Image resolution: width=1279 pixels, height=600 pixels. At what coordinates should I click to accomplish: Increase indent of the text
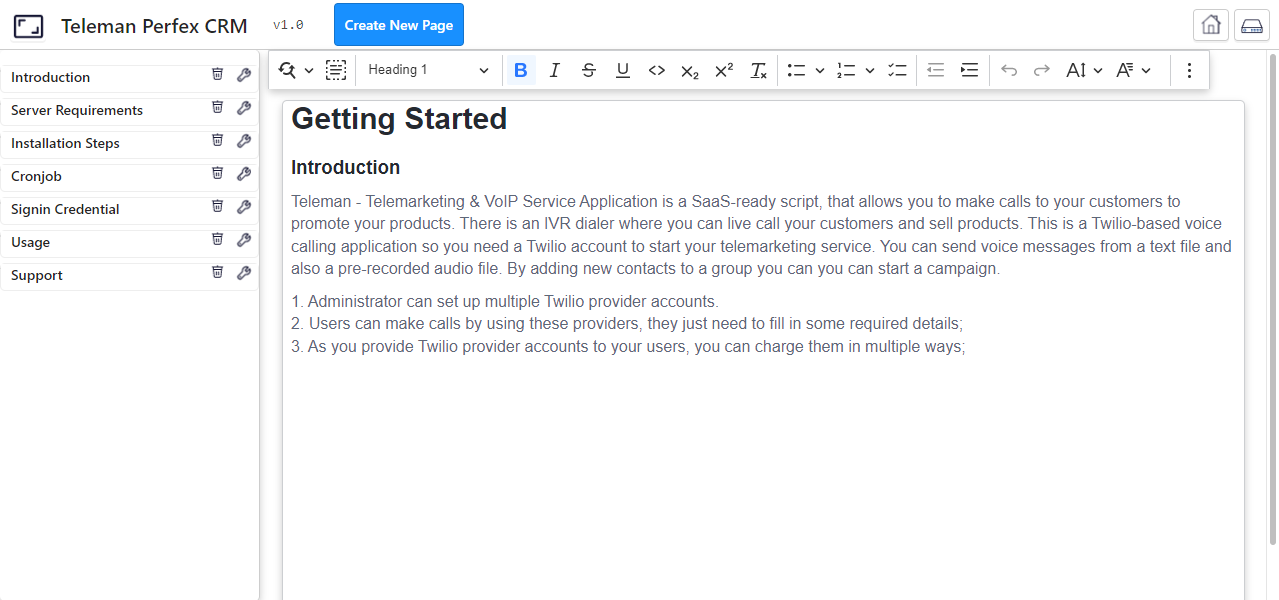click(969, 70)
